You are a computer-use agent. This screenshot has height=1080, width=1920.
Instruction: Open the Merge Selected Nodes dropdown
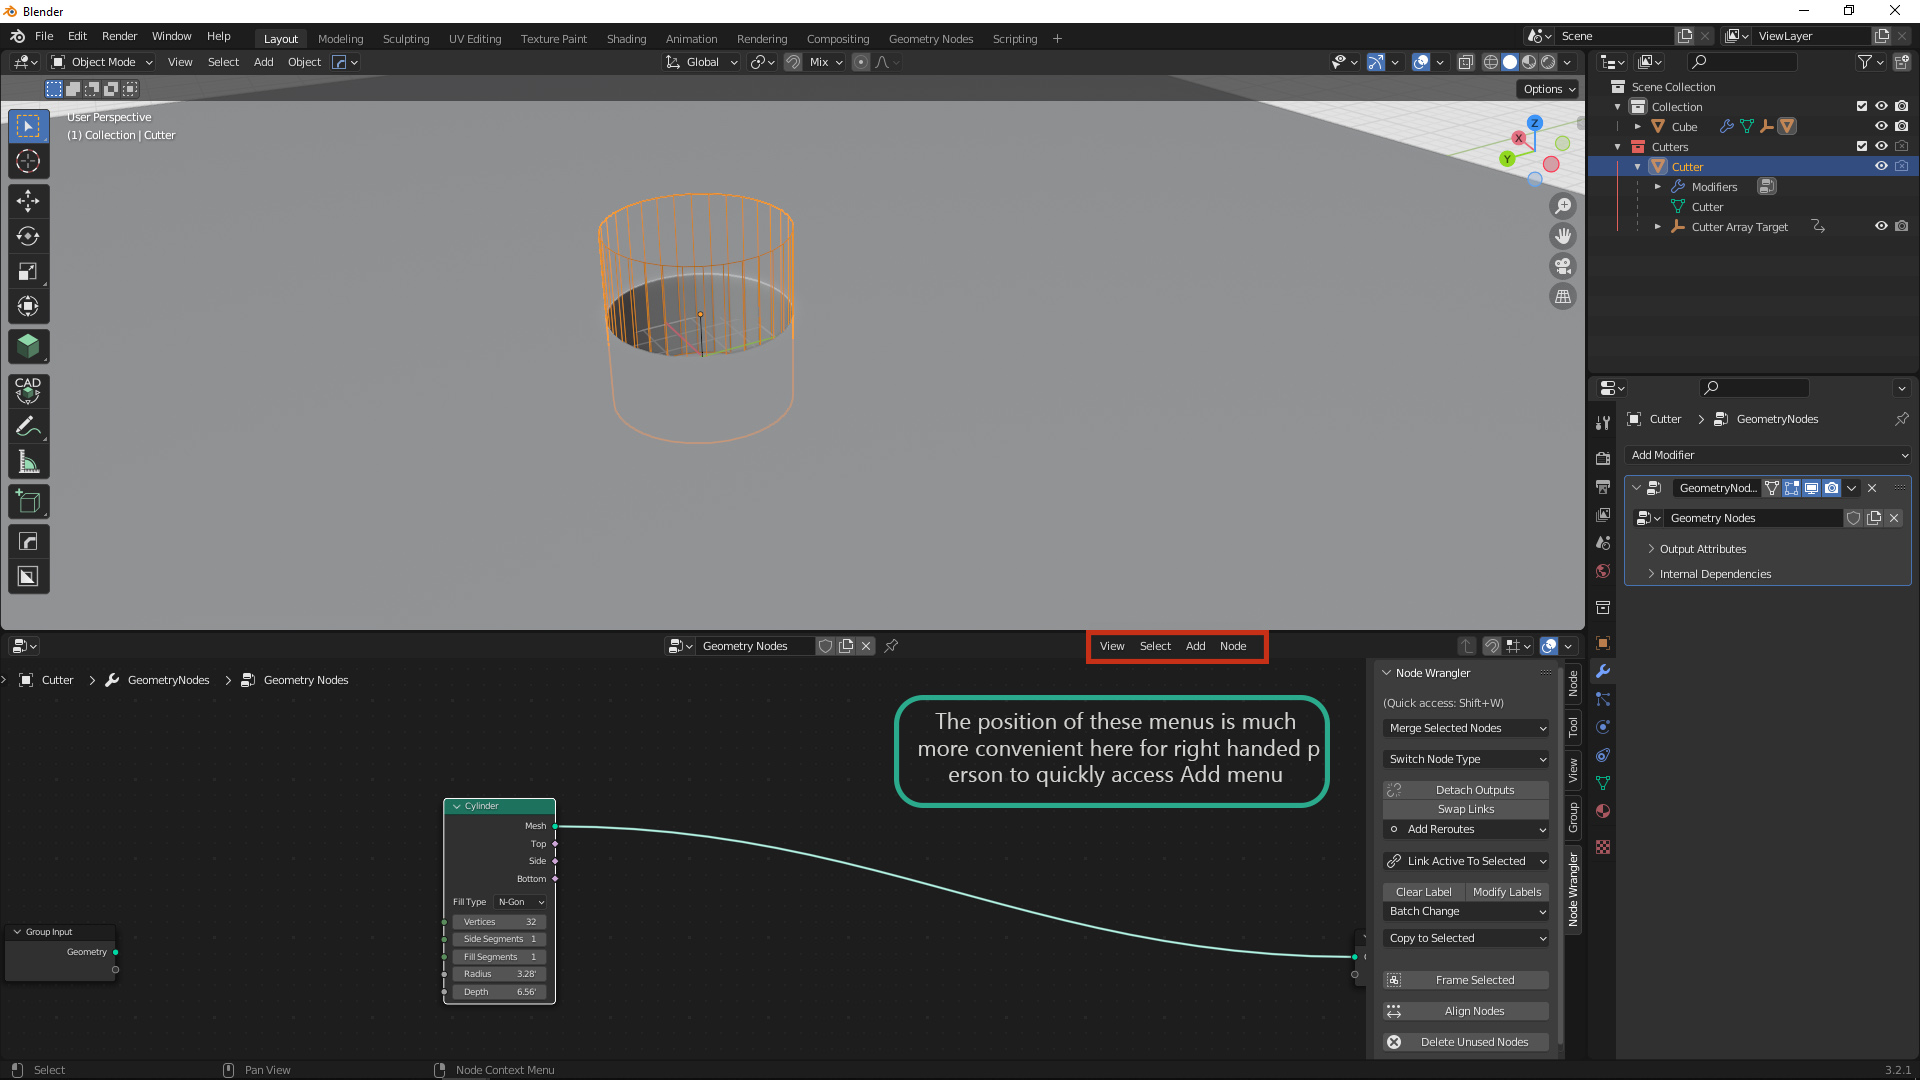[x=1466, y=728]
